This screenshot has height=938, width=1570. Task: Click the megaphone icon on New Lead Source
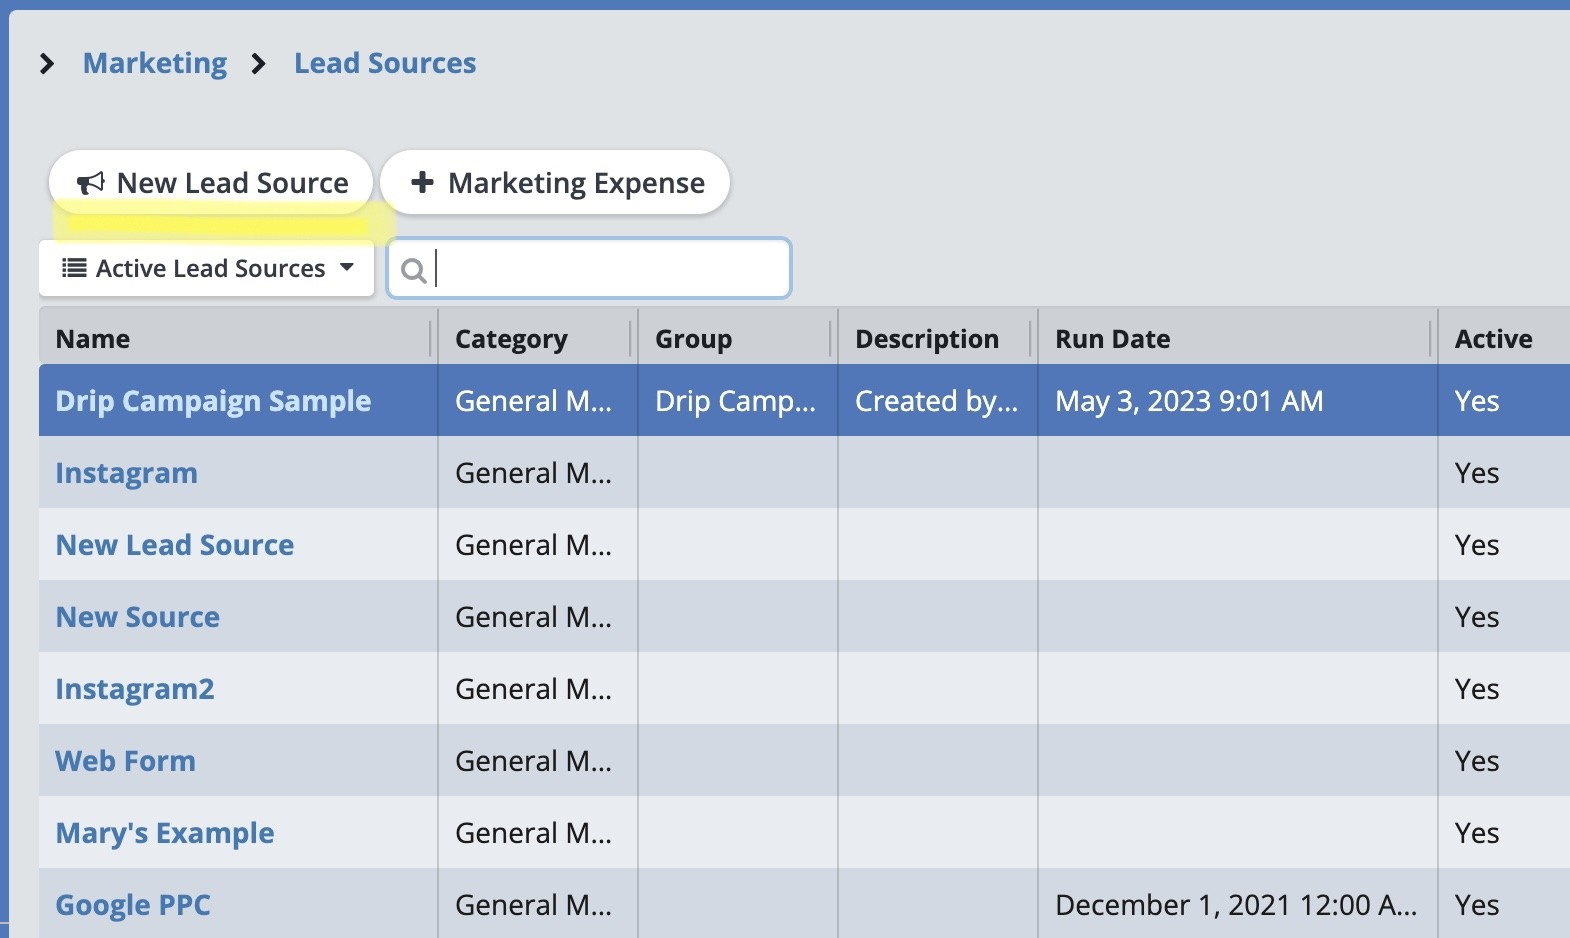coord(91,183)
